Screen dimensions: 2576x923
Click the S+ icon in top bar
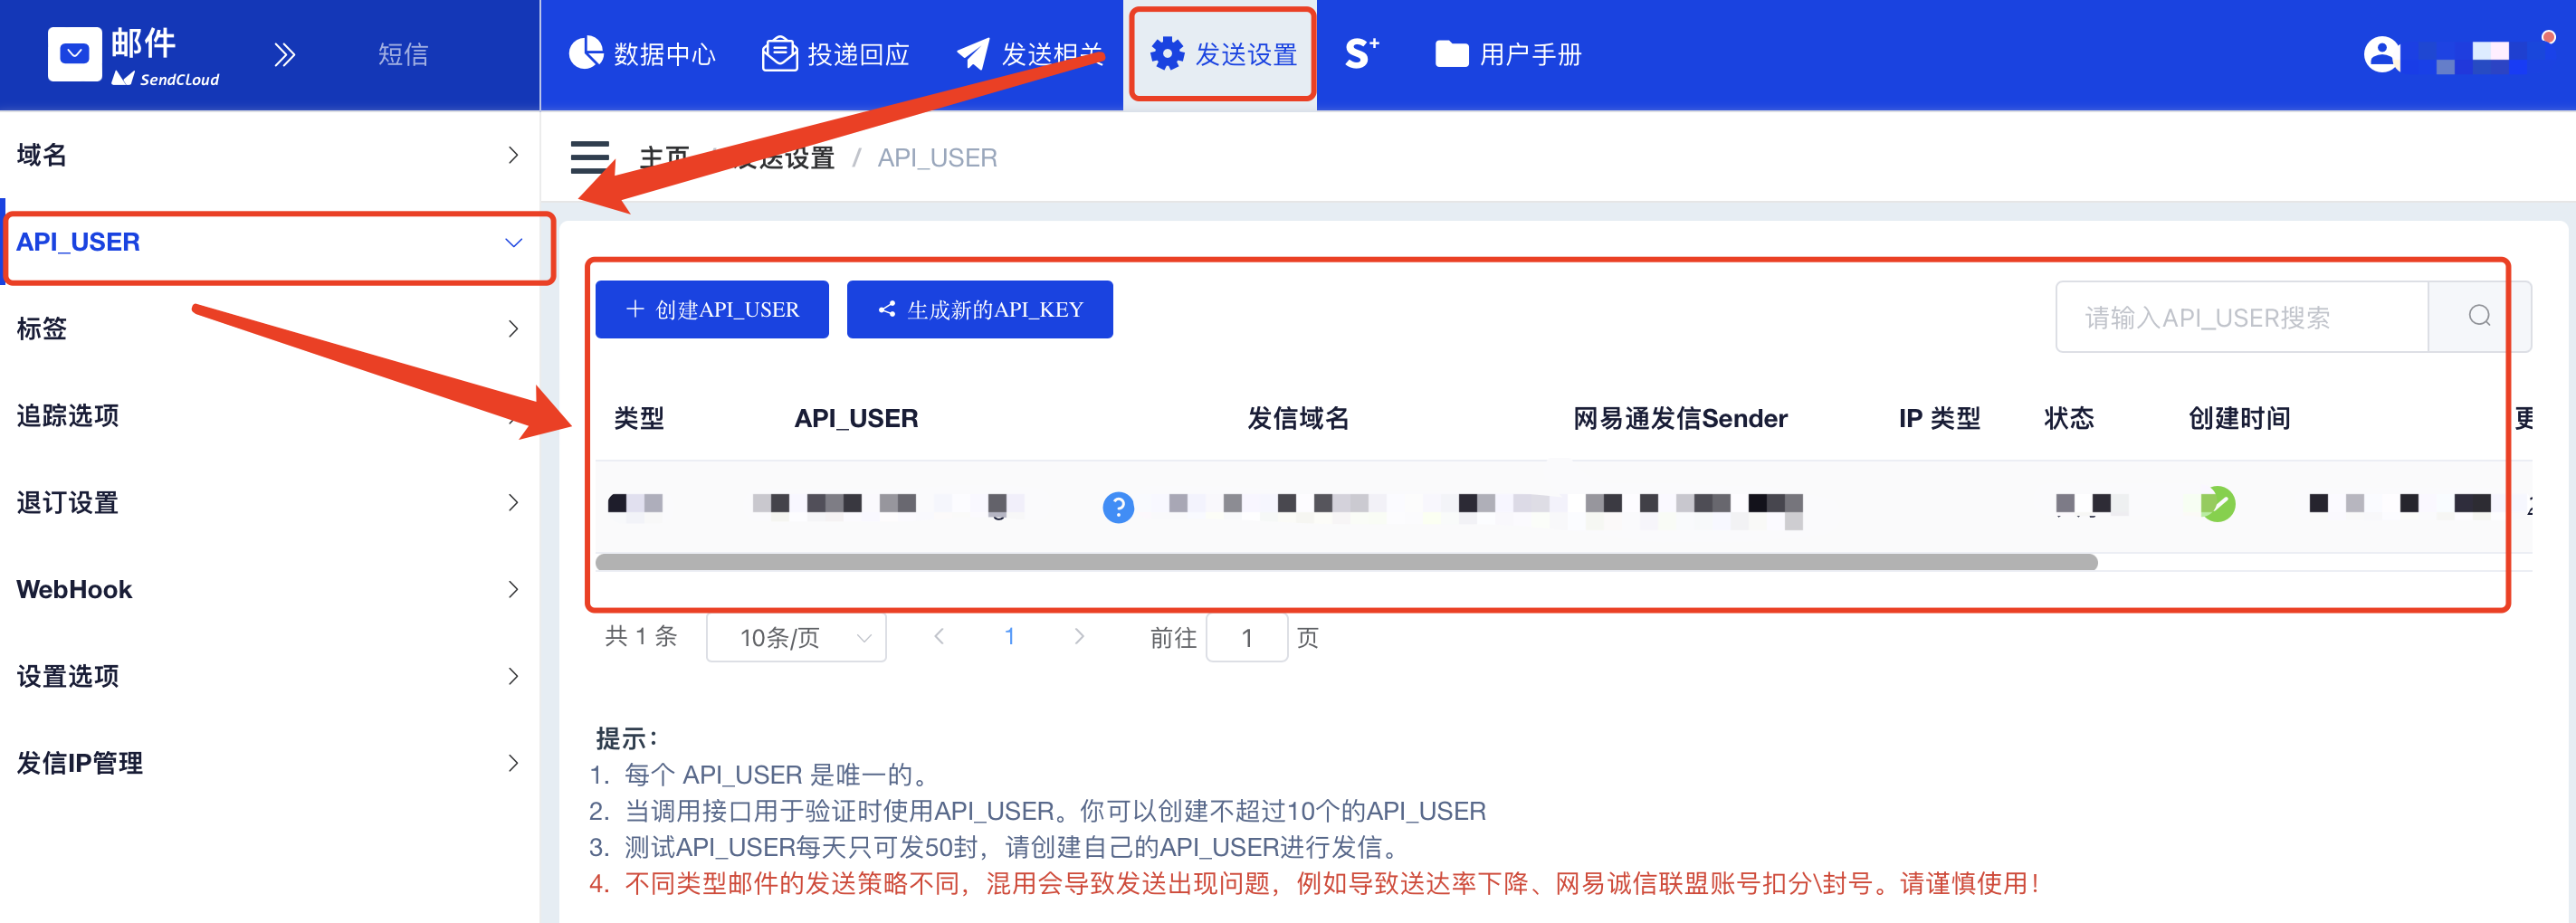(x=1361, y=54)
